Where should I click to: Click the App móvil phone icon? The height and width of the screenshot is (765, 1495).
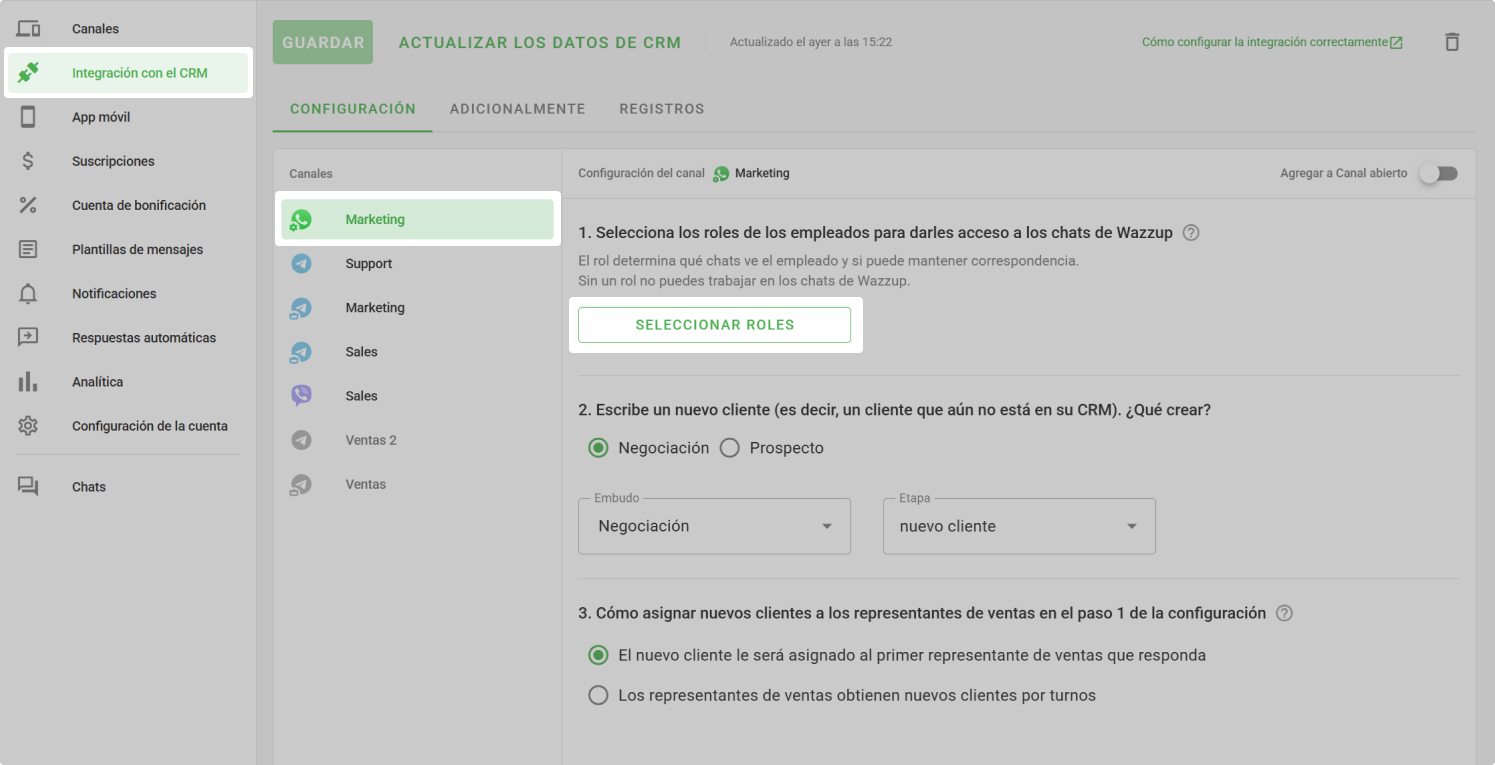[x=28, y=117]
